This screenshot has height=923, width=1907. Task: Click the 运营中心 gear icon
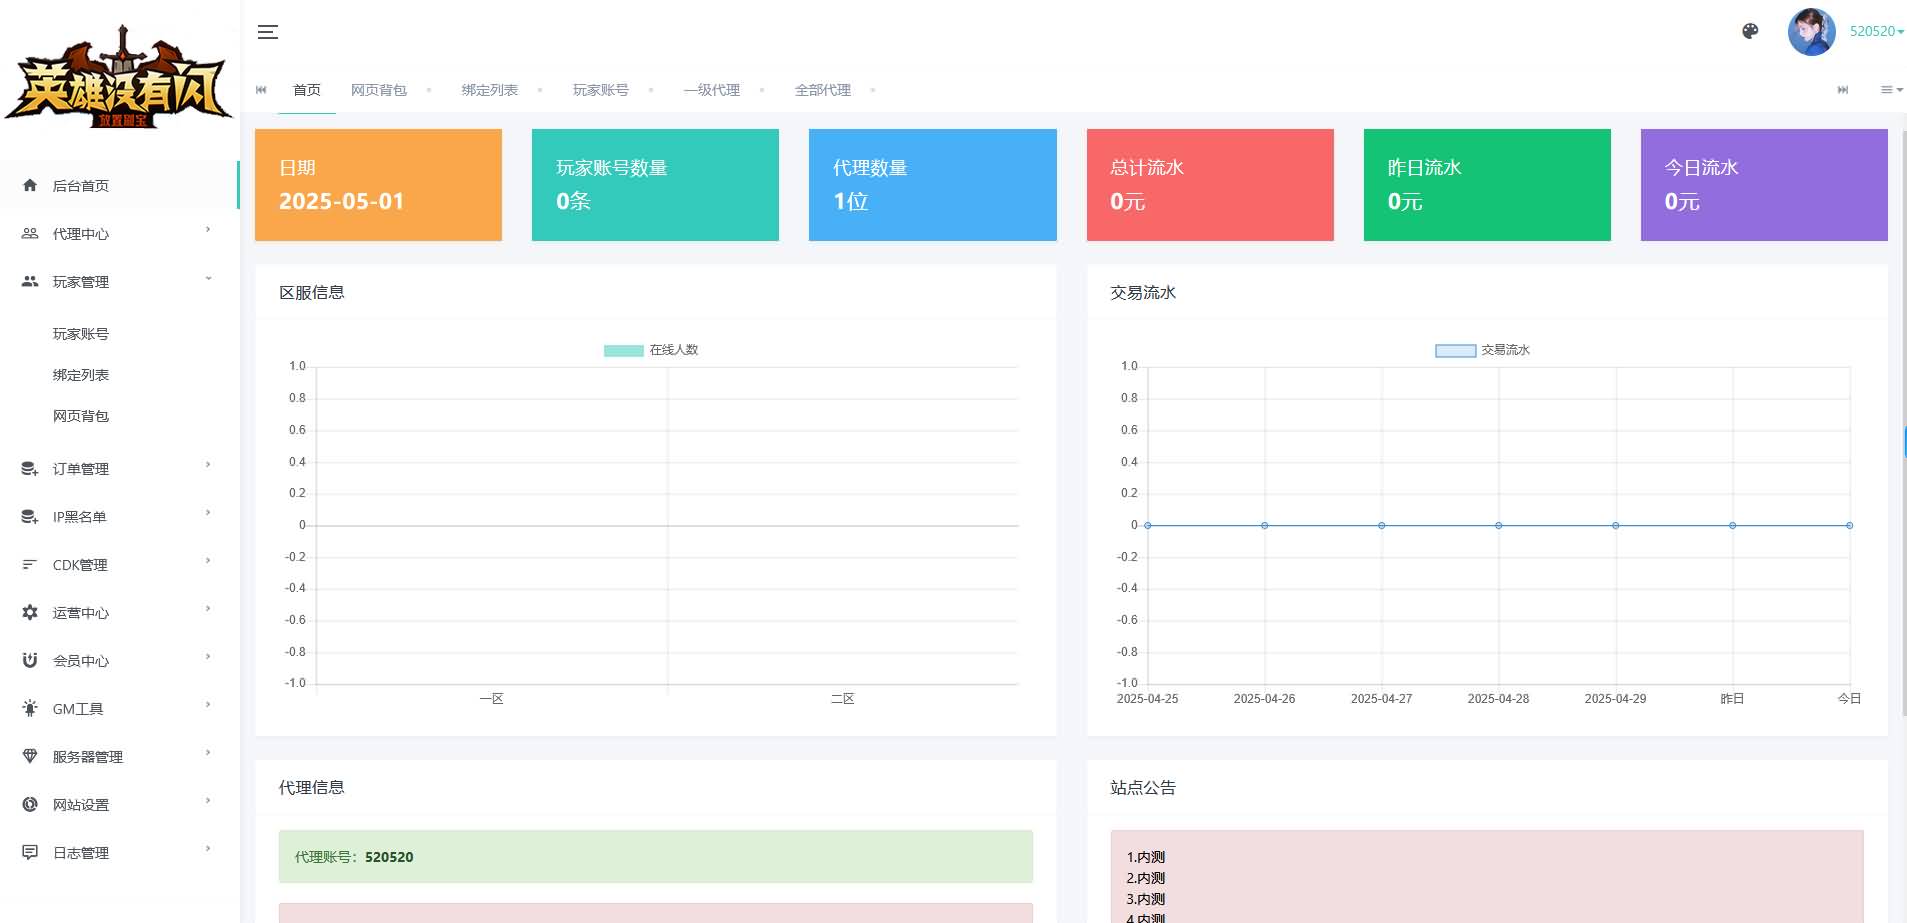click(x=30, y=613)
